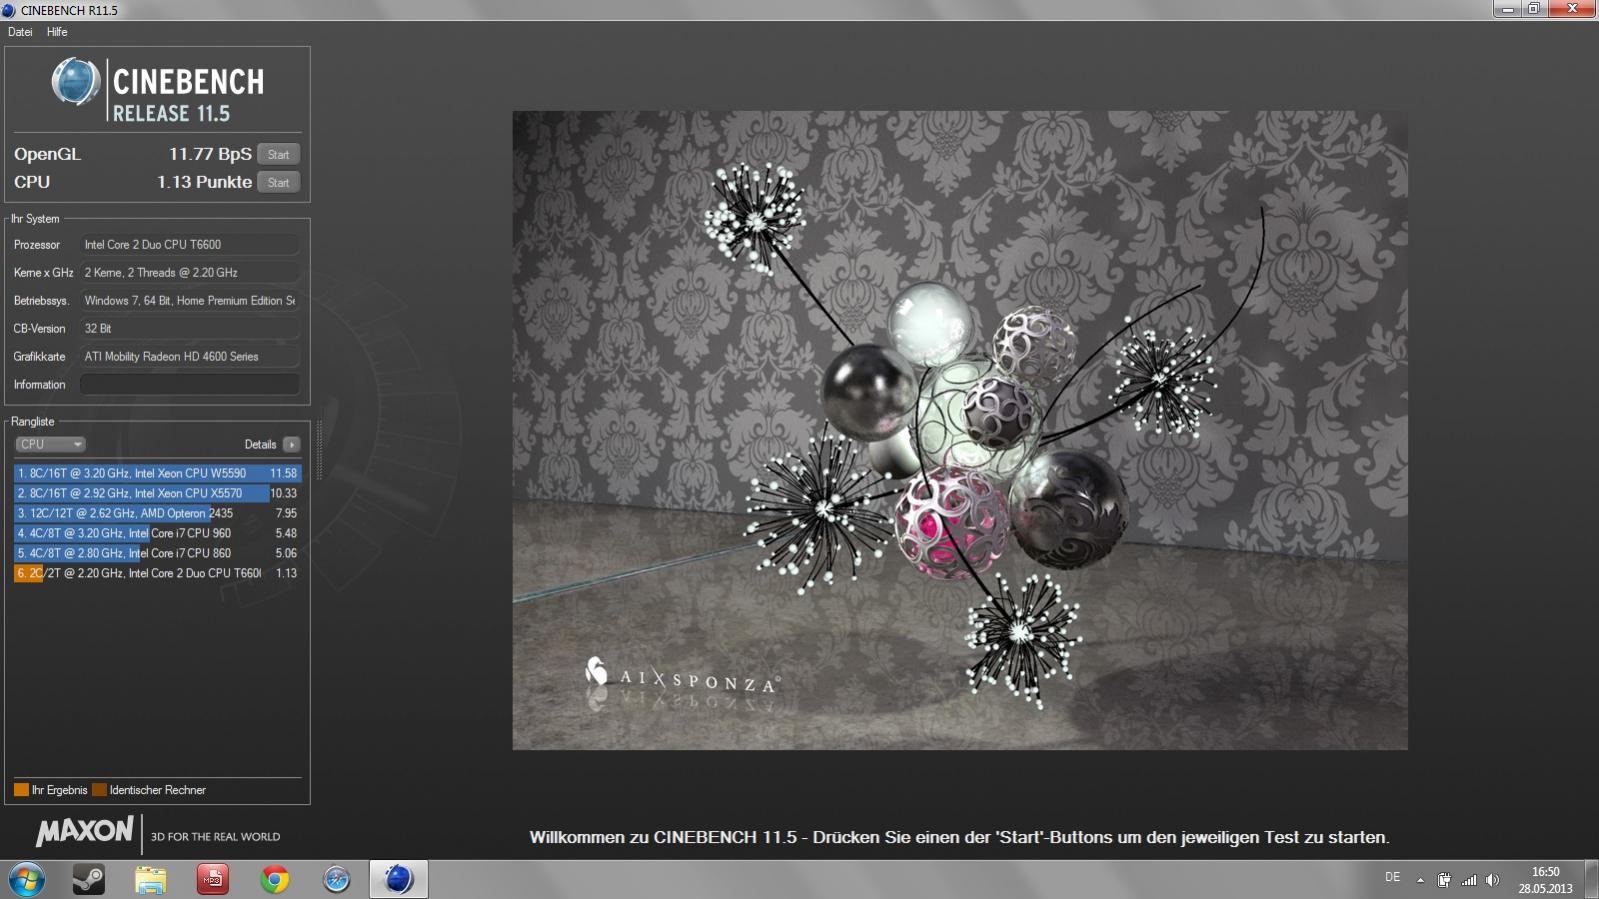Open the Datei menu
The image size is (1599, 899).
[20, 32]
